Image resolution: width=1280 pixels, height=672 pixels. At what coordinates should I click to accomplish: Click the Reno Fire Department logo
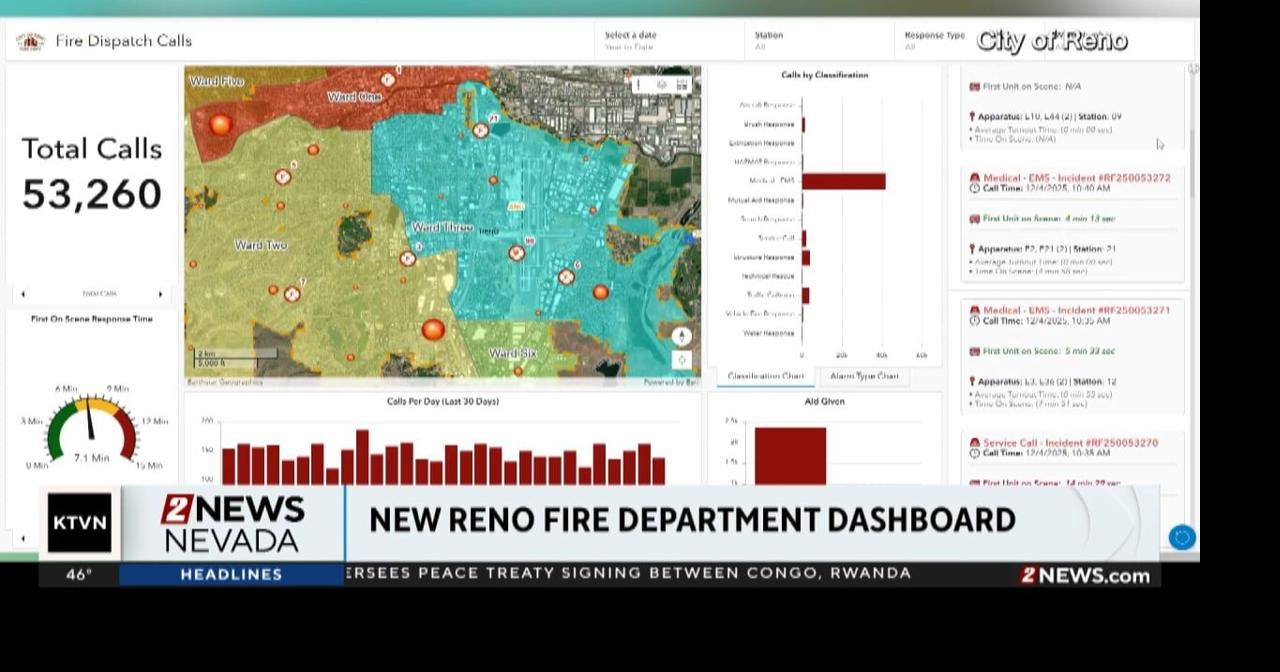[x=31, y=41]
